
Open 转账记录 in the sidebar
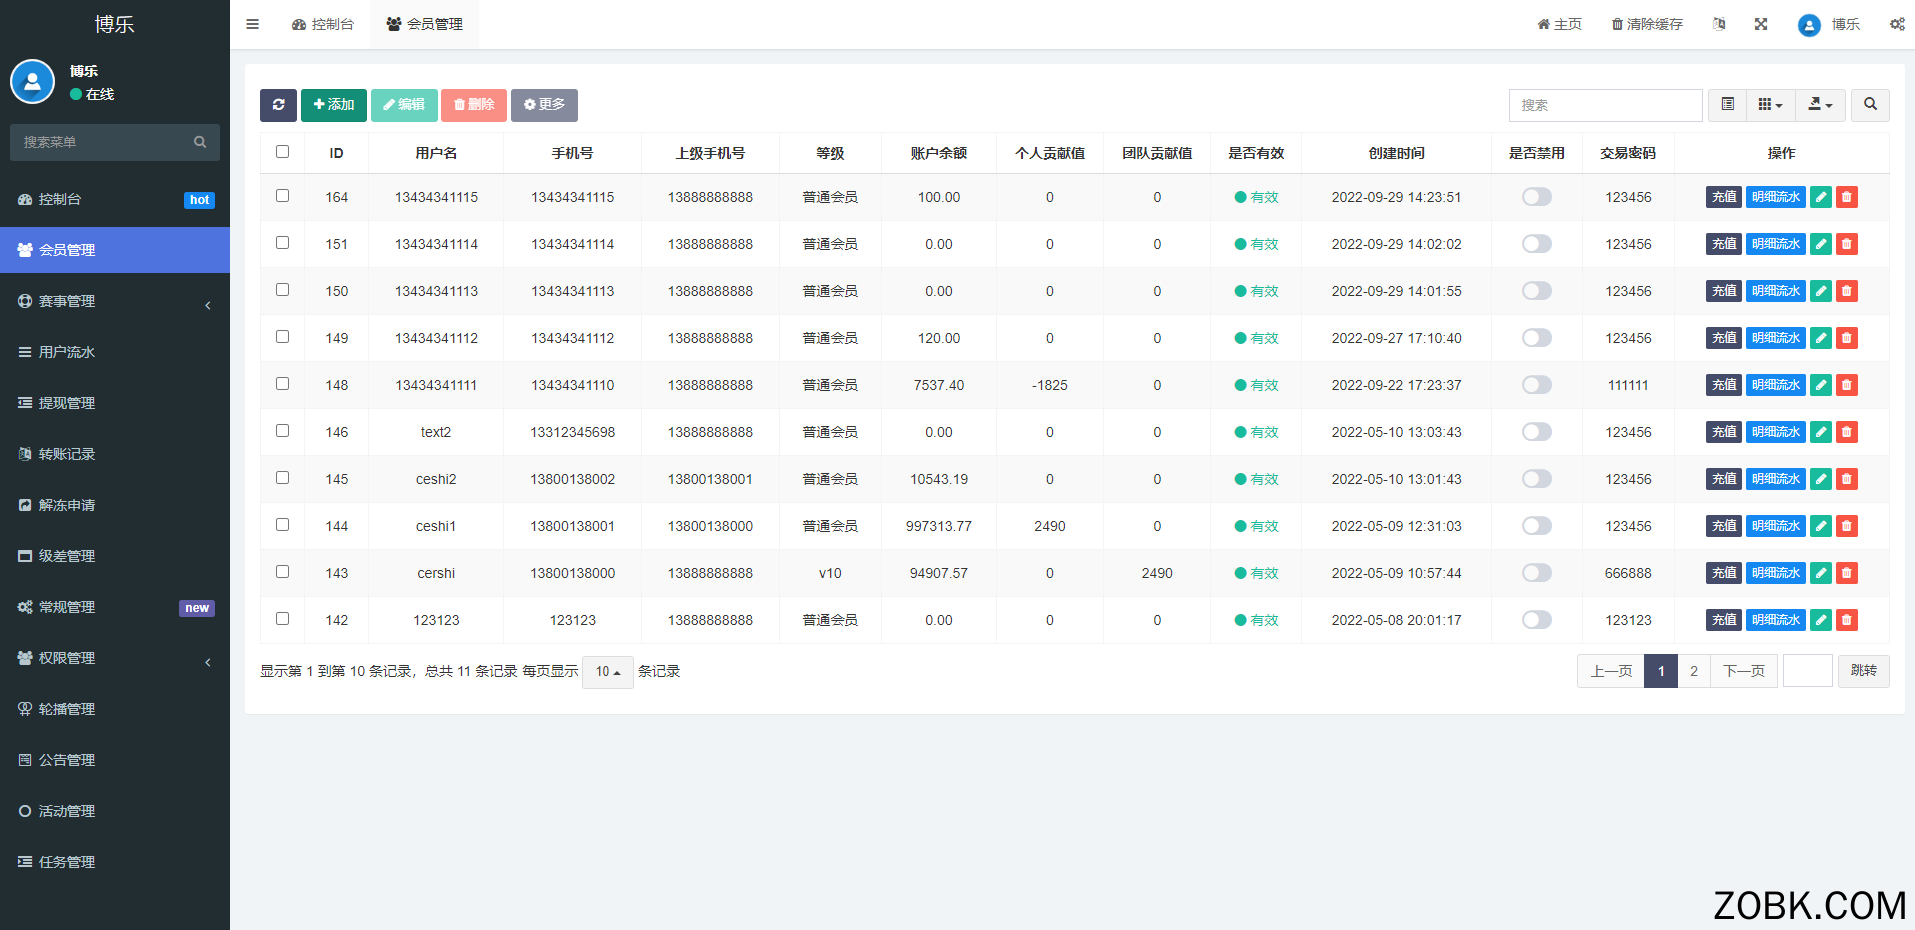115,454
